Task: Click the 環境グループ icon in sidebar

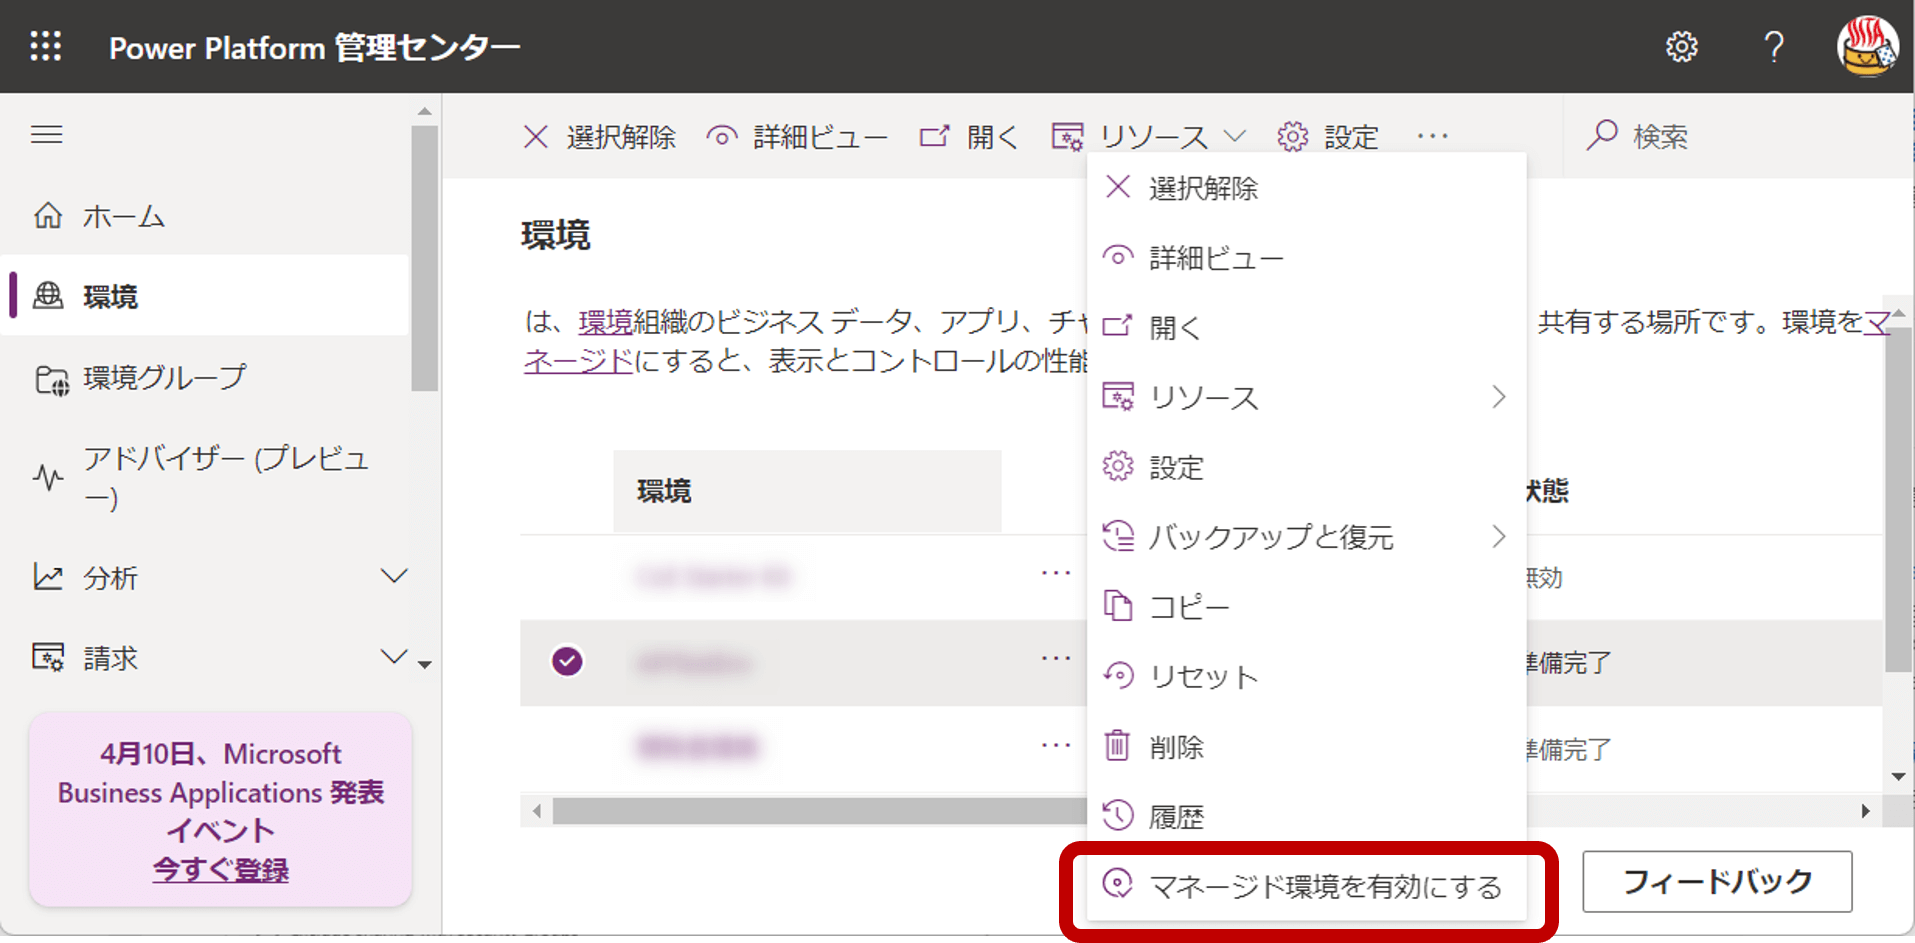Action: click(51, 379)
